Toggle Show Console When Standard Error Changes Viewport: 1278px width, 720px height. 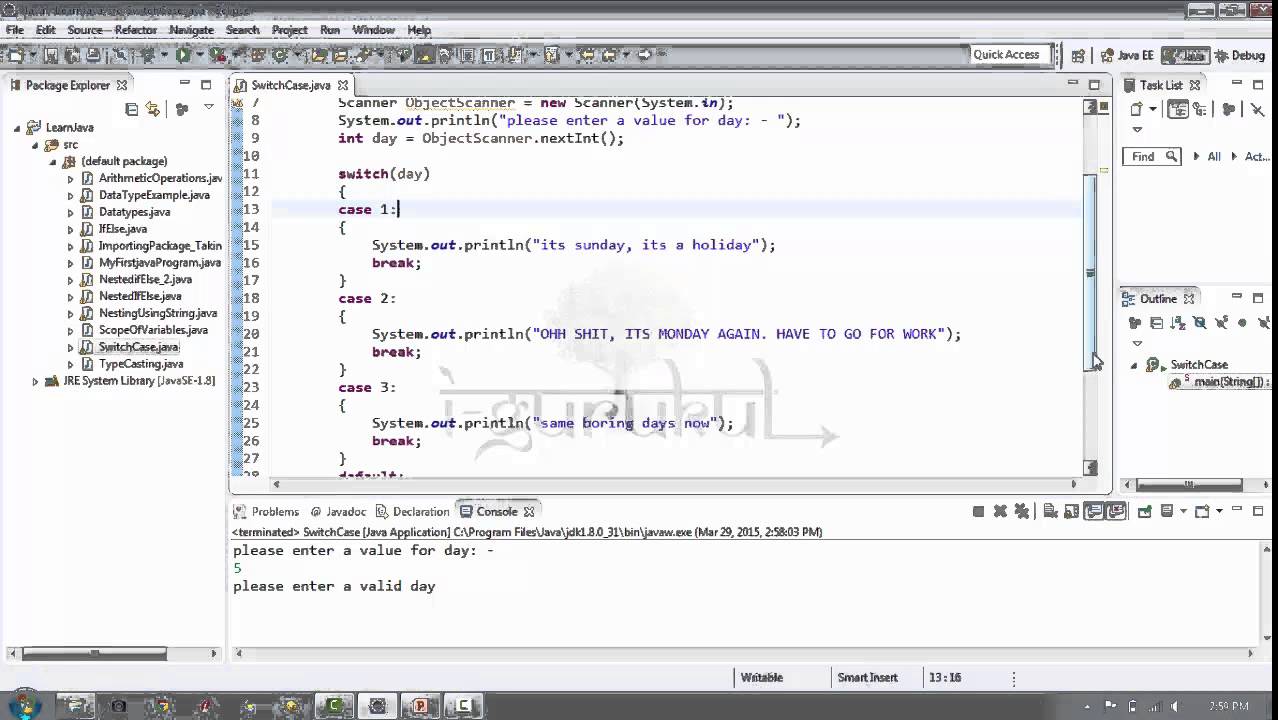pos(1116,511)
